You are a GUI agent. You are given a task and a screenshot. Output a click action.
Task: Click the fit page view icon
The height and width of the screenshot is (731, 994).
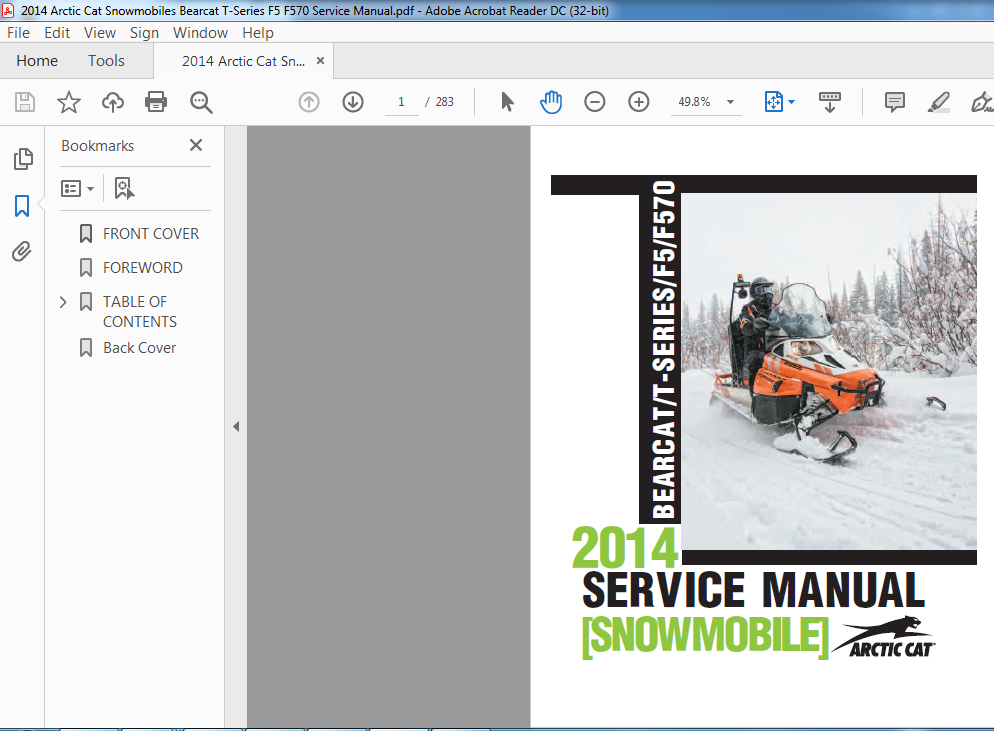(773, 102)
